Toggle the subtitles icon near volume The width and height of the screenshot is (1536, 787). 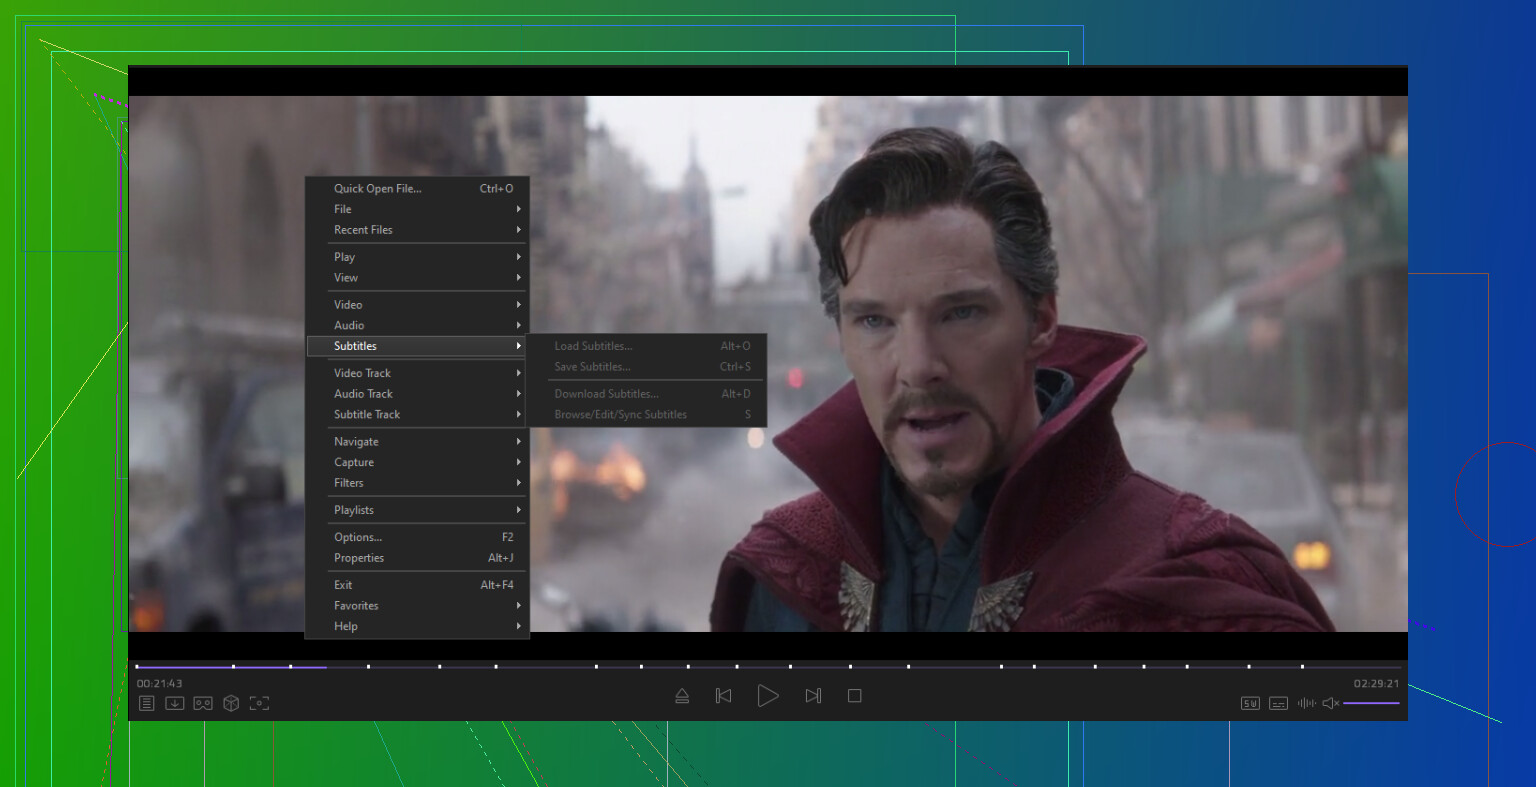[x=1278, y=703]
